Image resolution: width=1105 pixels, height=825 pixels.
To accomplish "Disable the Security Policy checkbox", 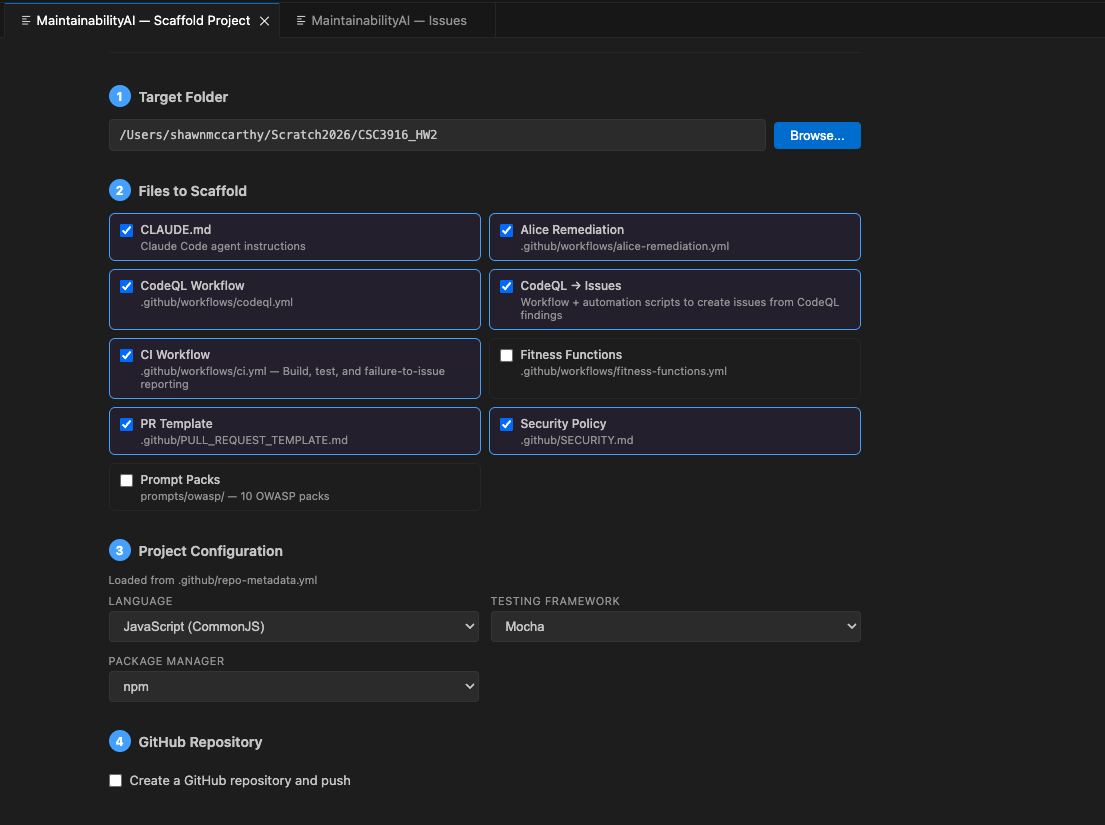I will [x=506, y=424].
